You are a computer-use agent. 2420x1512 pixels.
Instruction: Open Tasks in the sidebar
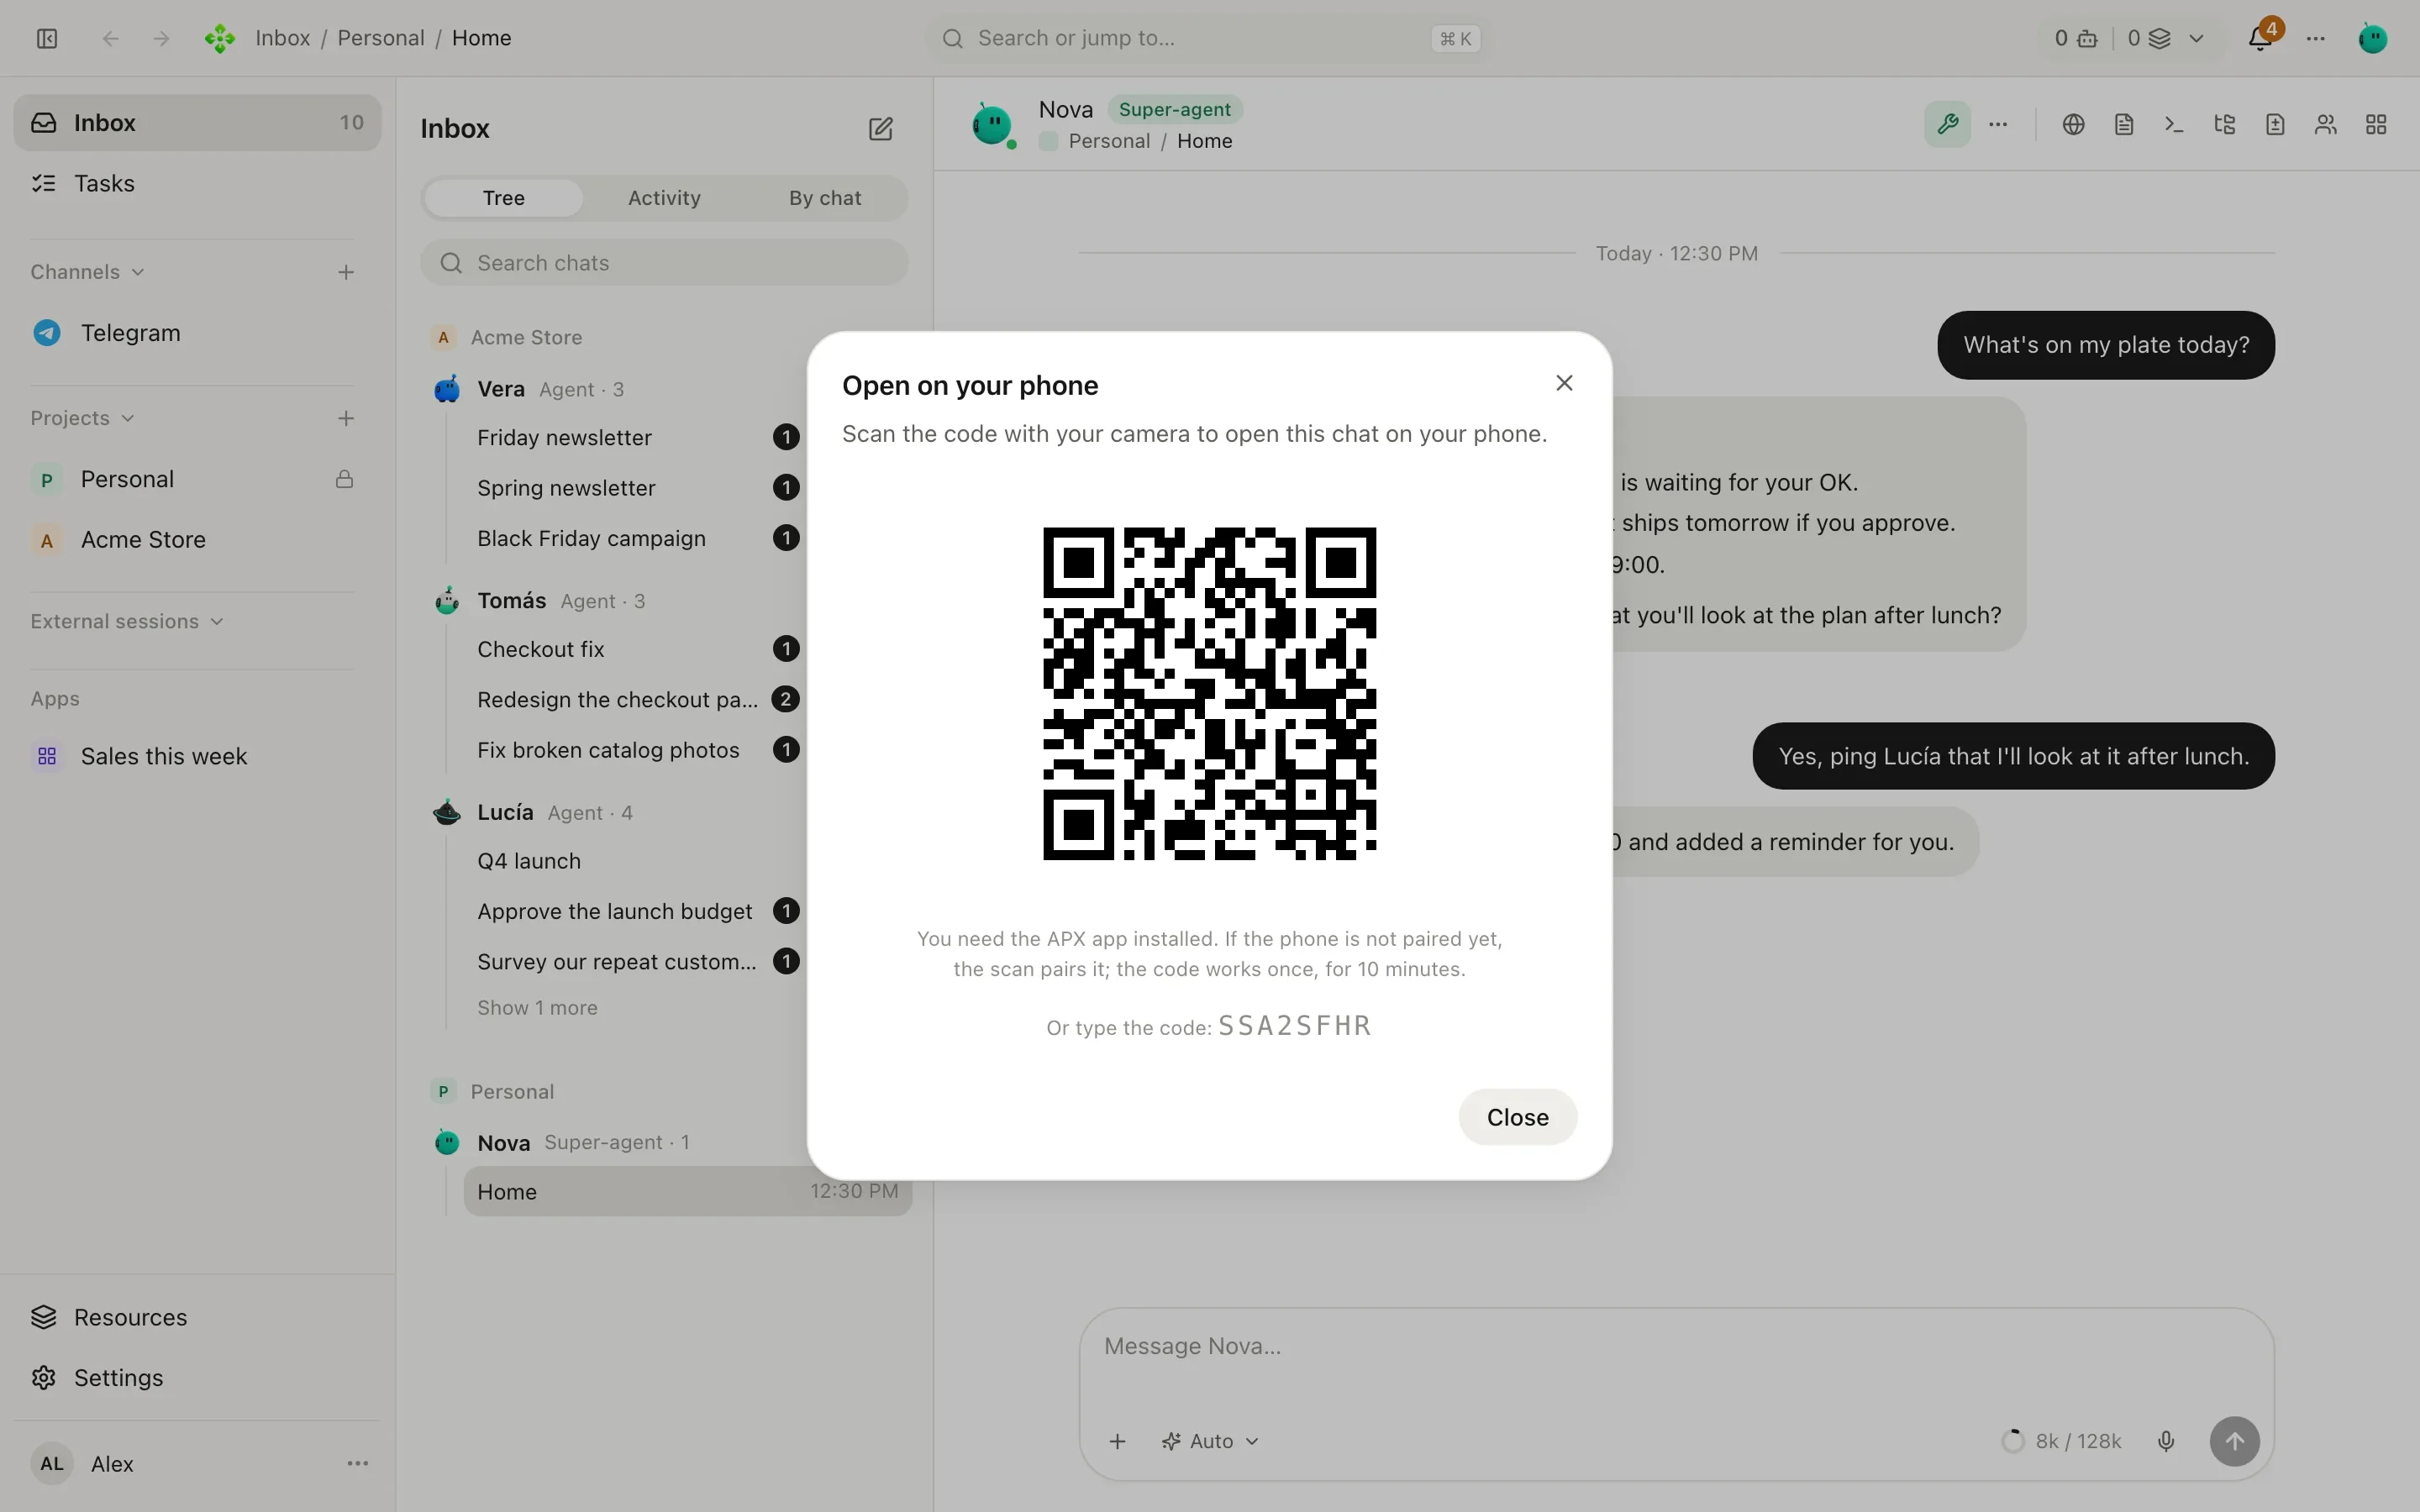click(x=197, y=183)
